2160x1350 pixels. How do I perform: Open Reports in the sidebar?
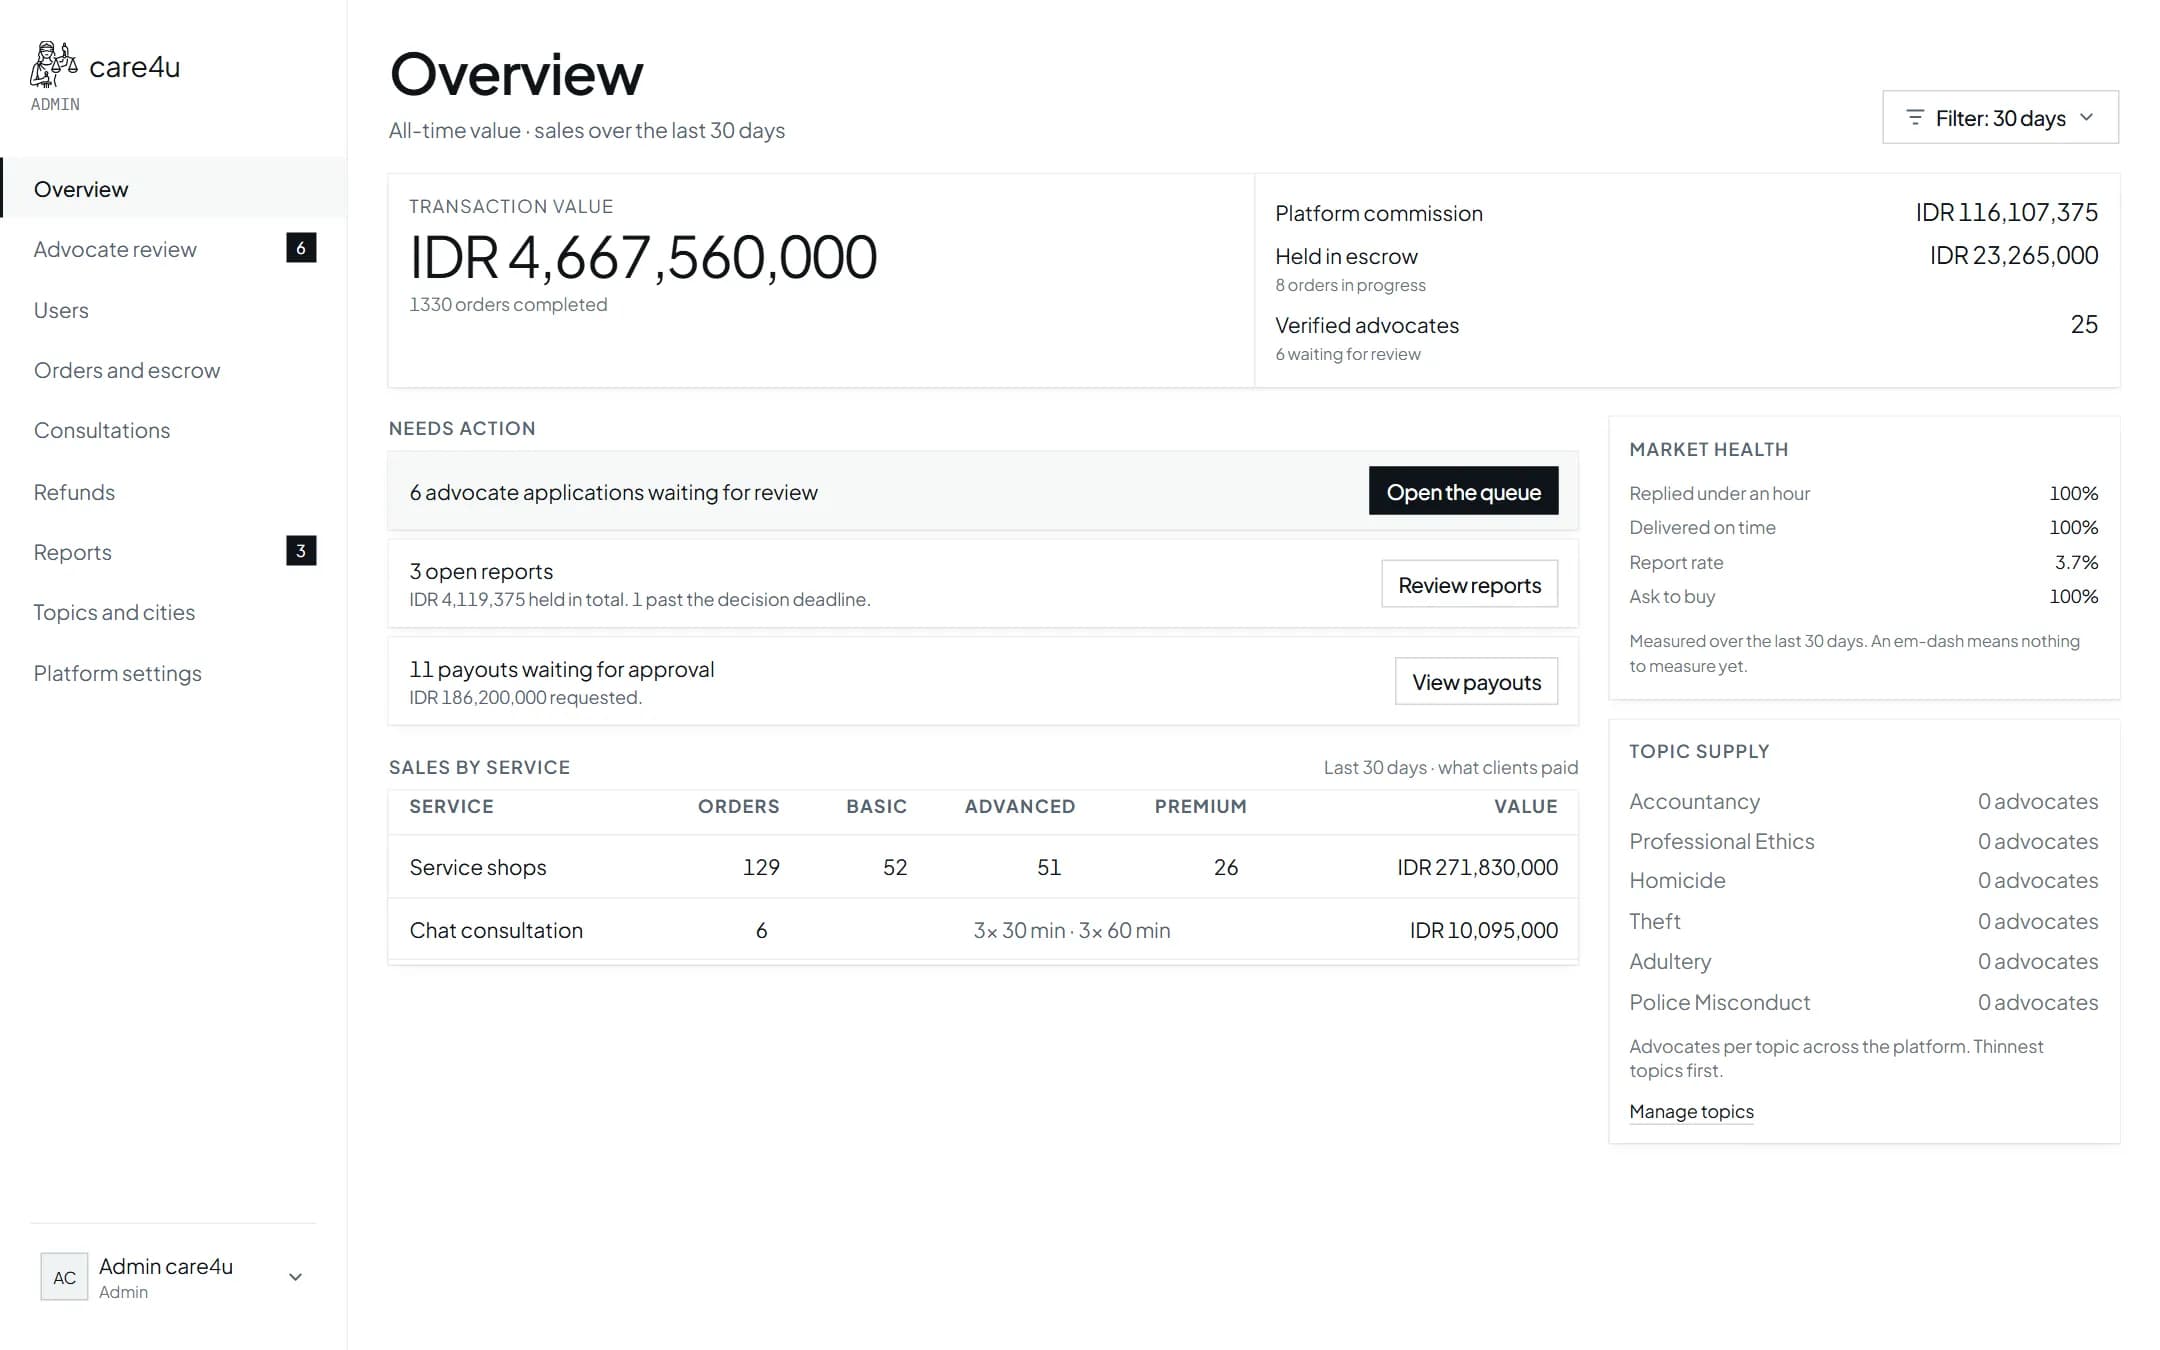click(x=72, y=552)
